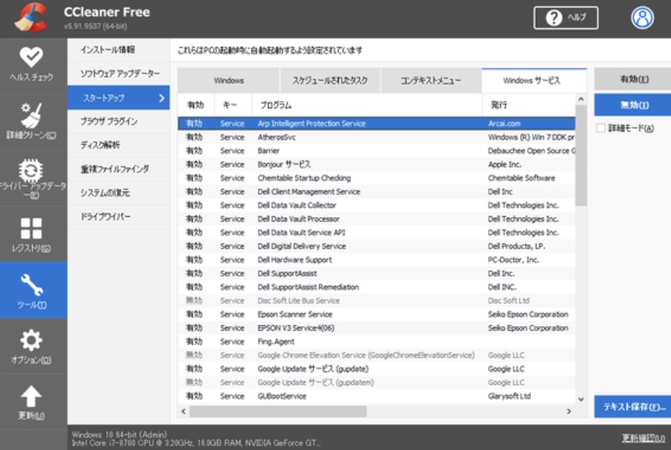
Task: Select the Google Update サービス (gupdatem) row
Action: click(x=377, y=382)
